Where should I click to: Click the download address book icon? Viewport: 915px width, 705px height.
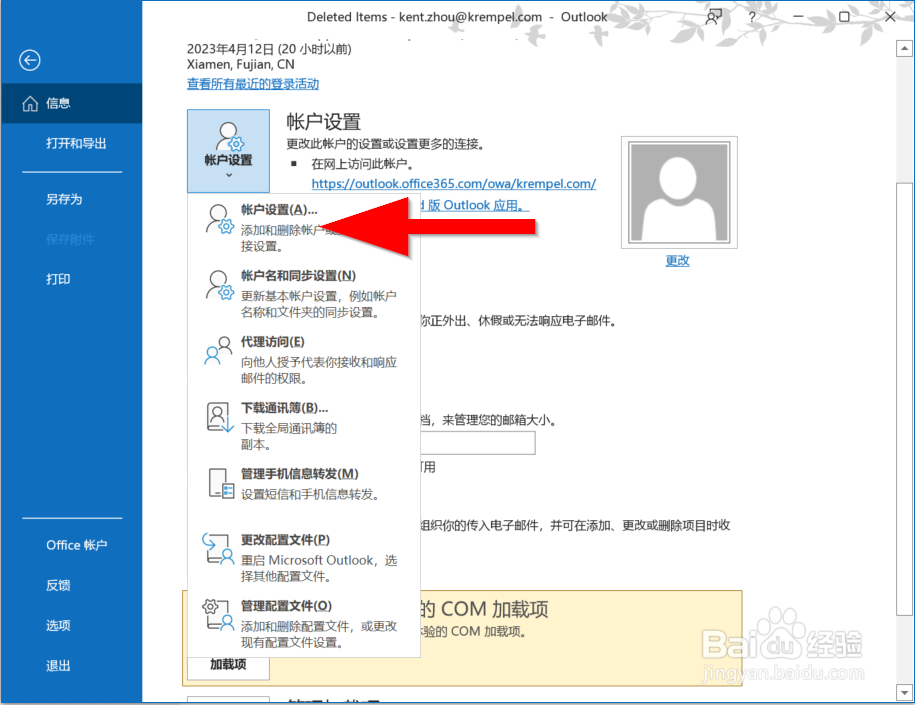coord(220,417)
